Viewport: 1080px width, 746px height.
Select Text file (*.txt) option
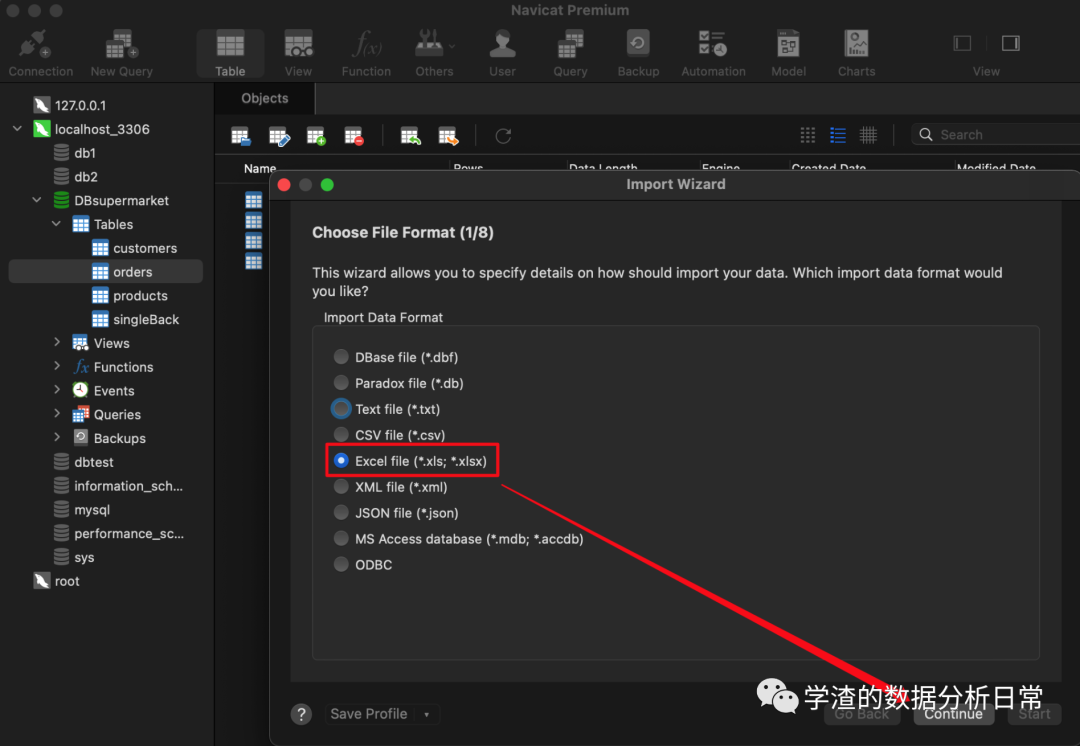[x=387, y=409]
